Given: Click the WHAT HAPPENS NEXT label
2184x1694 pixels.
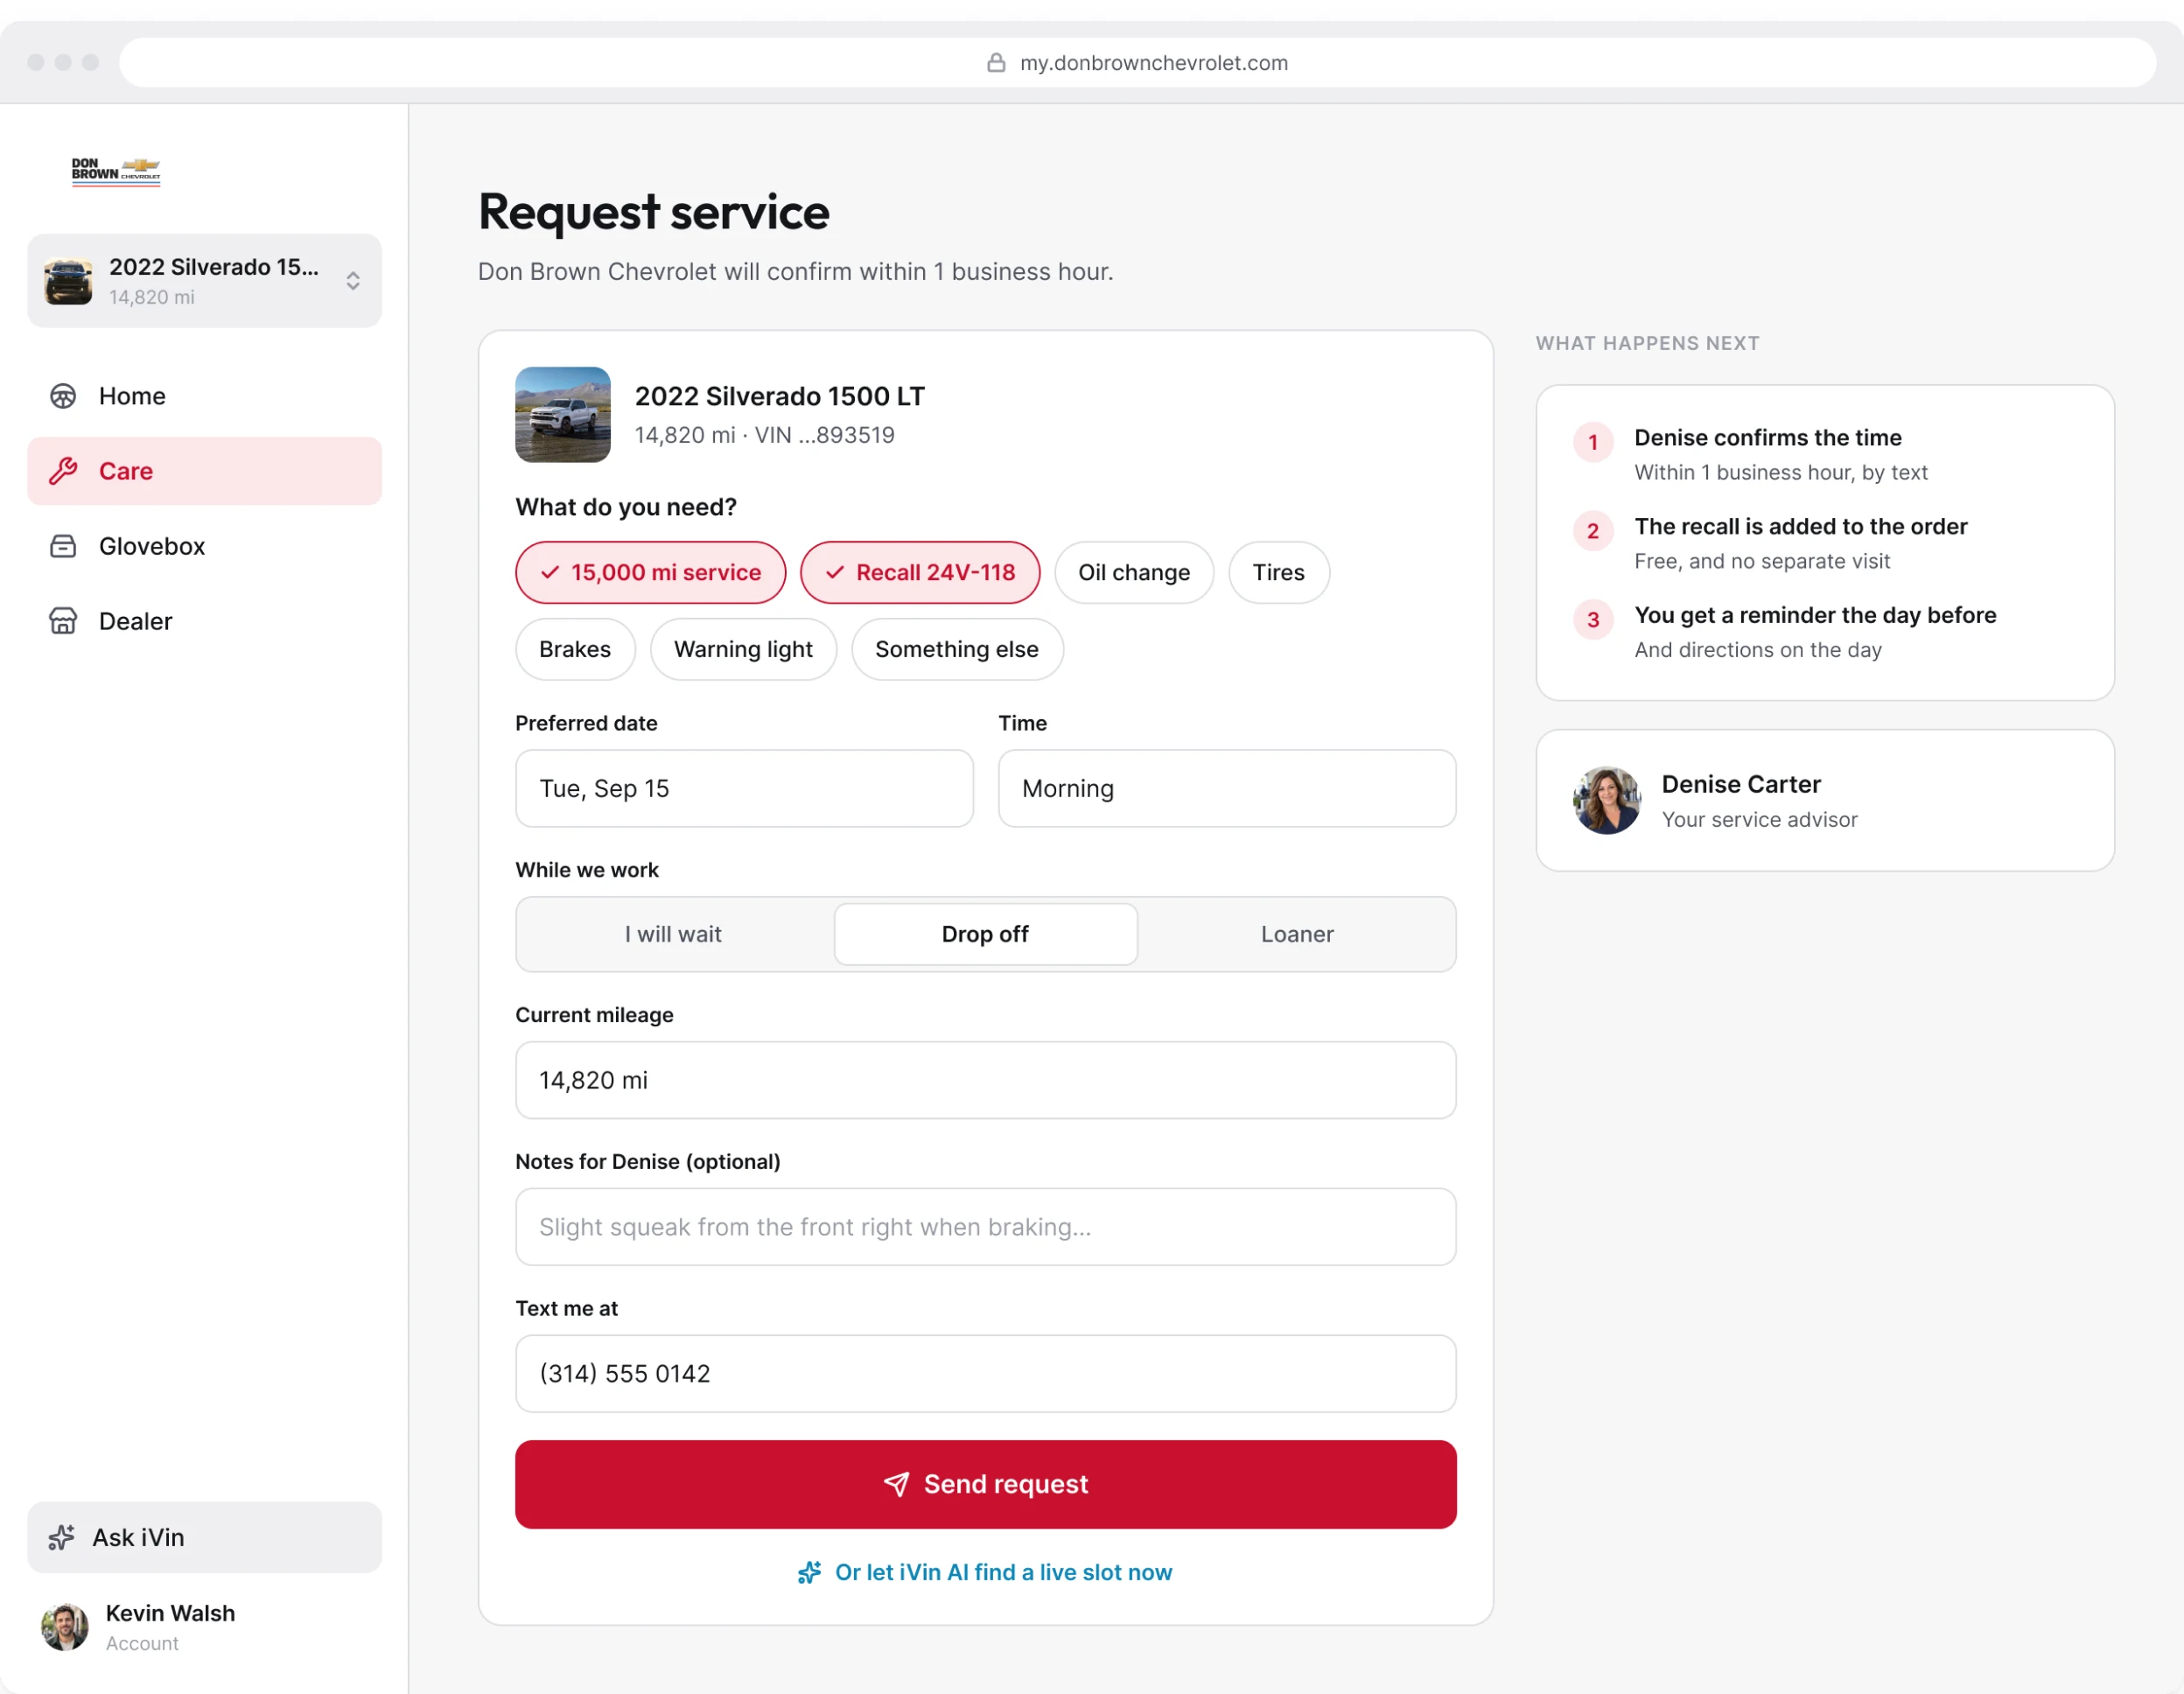Looking at the screenshot, I should [1648, 343].
